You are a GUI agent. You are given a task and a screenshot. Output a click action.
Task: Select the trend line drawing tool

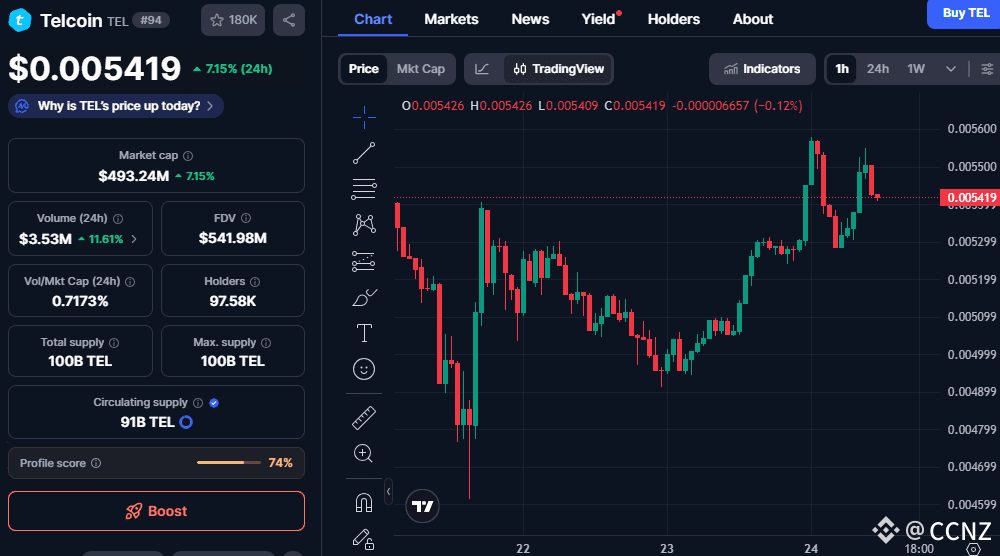click(x=364, y=153)
